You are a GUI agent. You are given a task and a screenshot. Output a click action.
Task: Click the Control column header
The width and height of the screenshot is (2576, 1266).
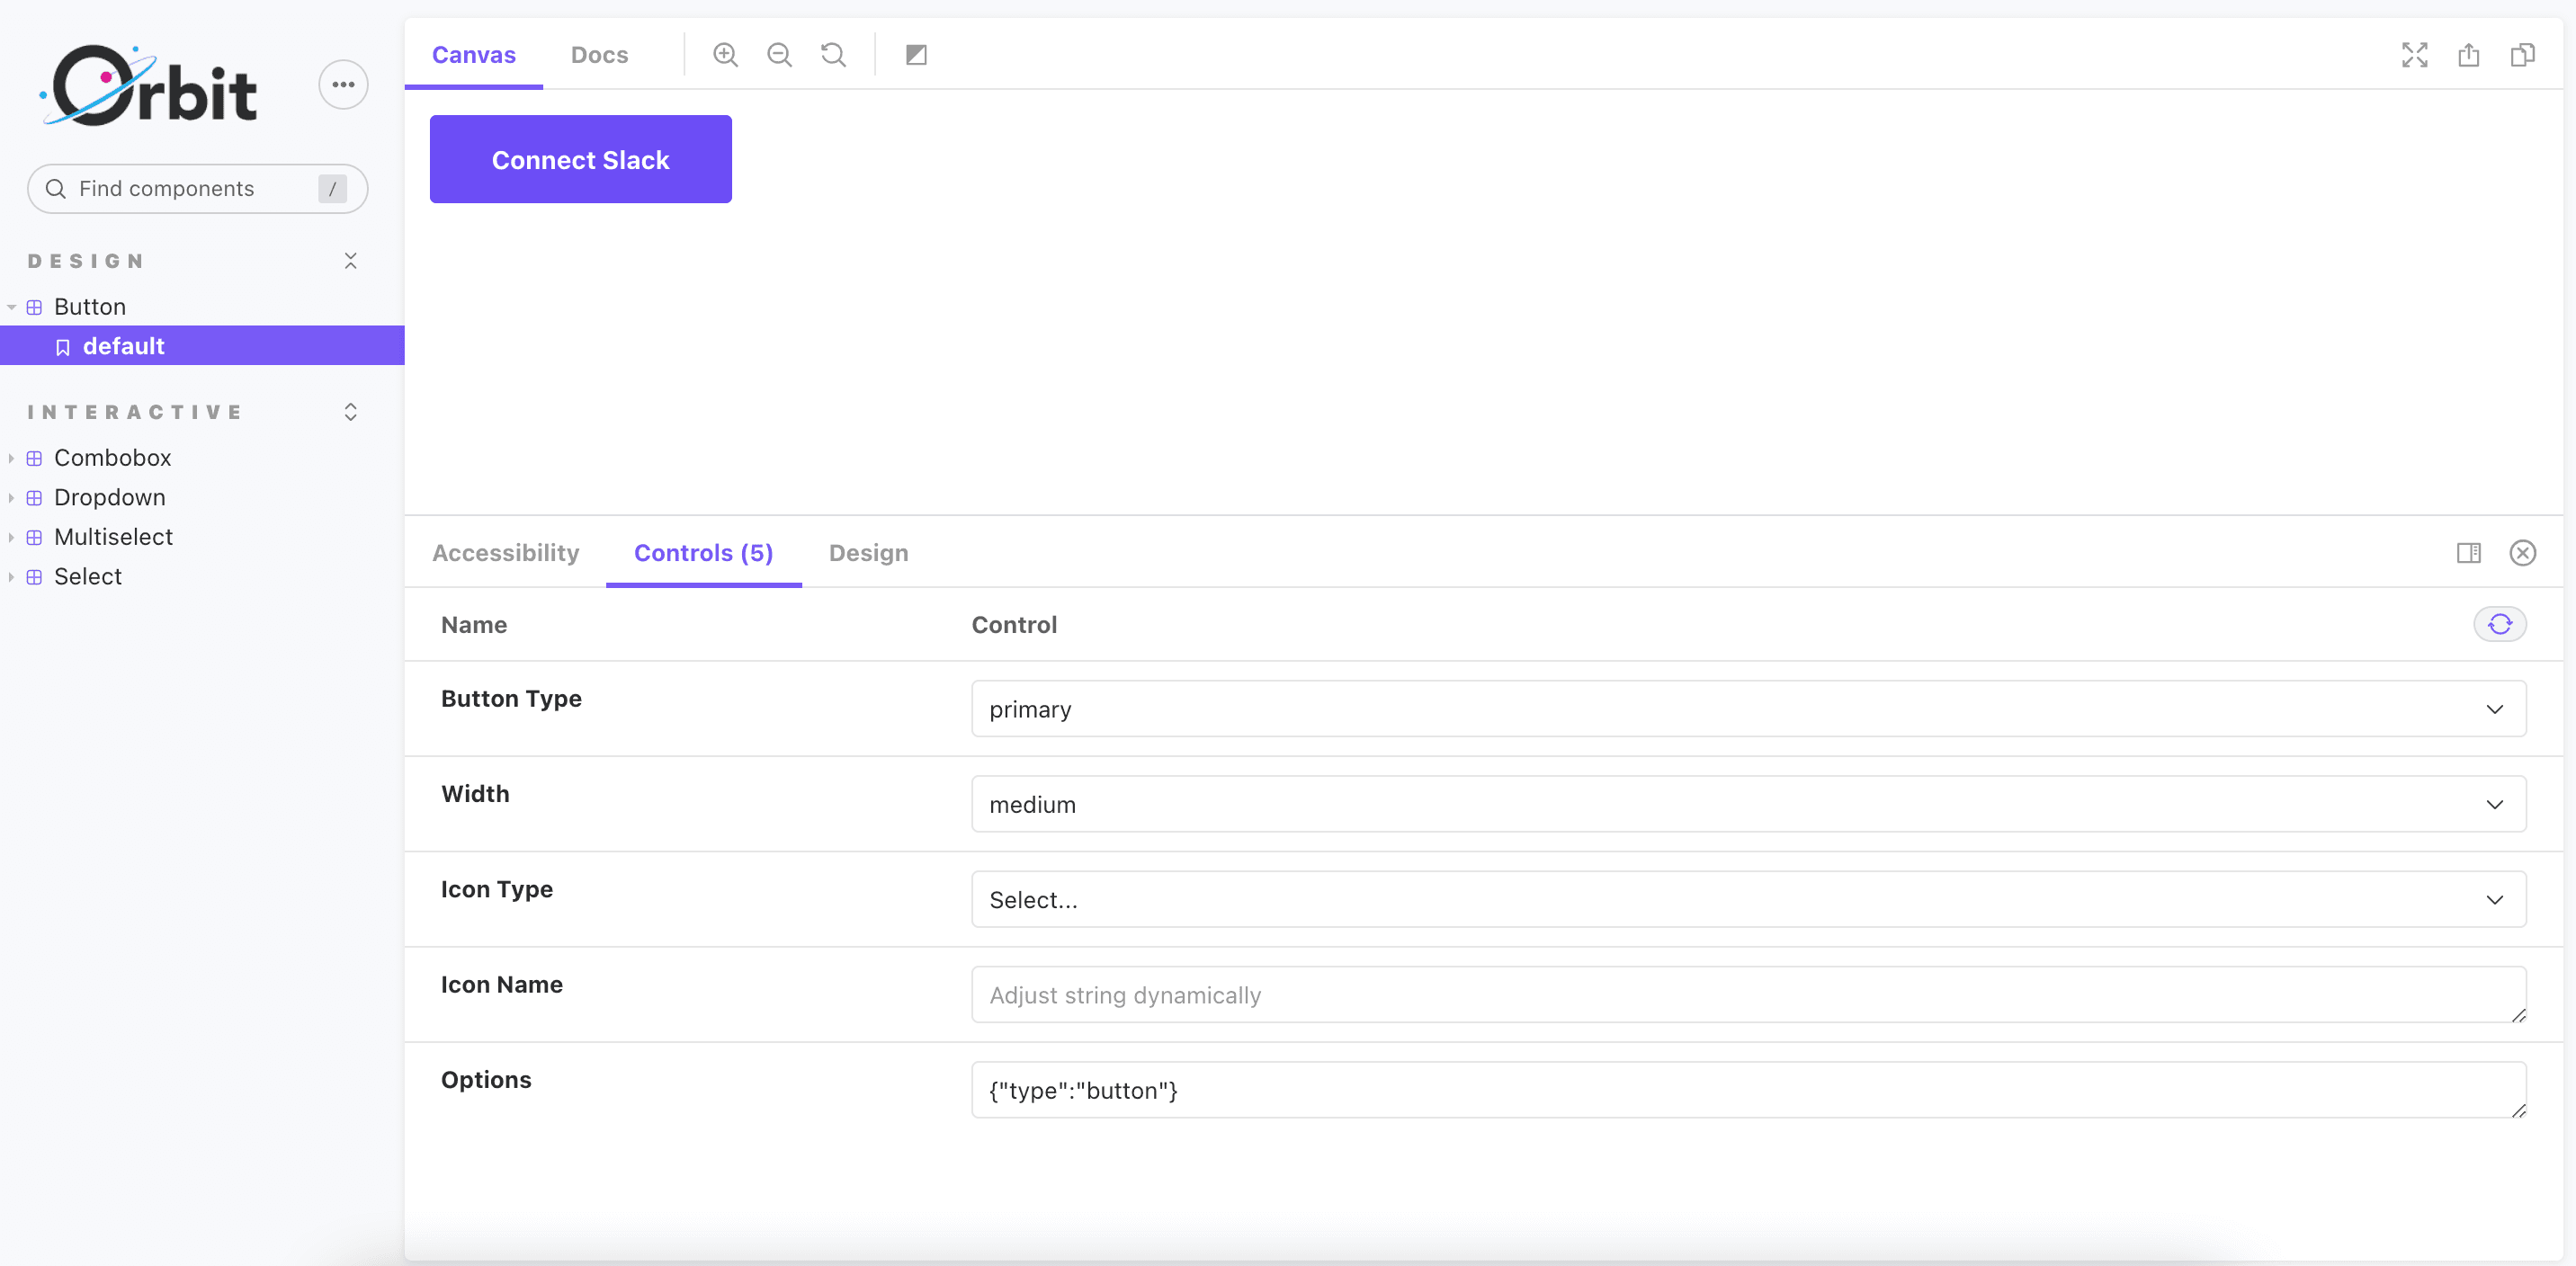(1014, 625)
